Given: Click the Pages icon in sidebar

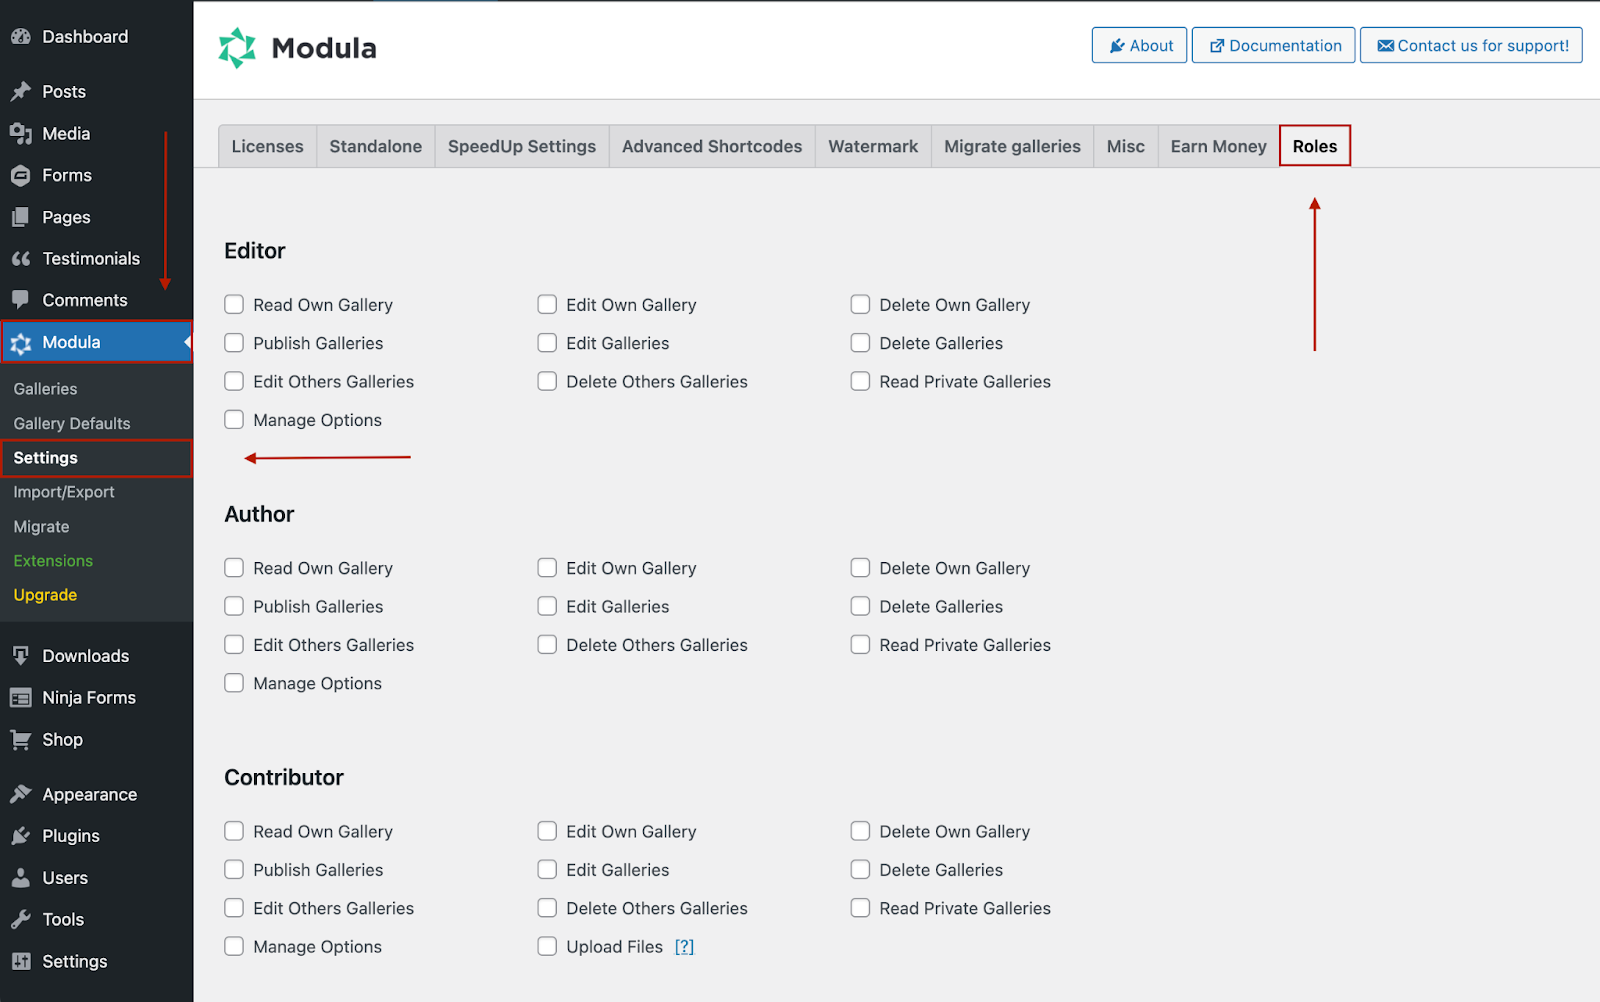Looking at the screenshot, I should (21, 217).
